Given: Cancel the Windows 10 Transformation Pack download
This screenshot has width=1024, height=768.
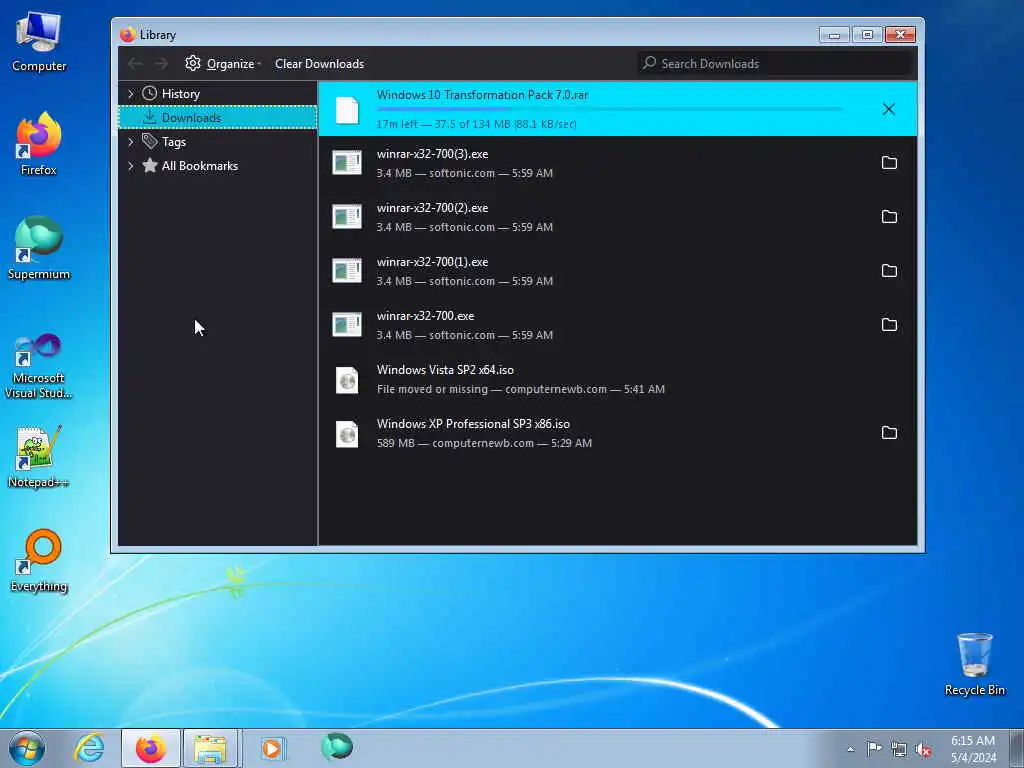Looking at the screenshot, I should pyautogui.click(x=888, y=109).
